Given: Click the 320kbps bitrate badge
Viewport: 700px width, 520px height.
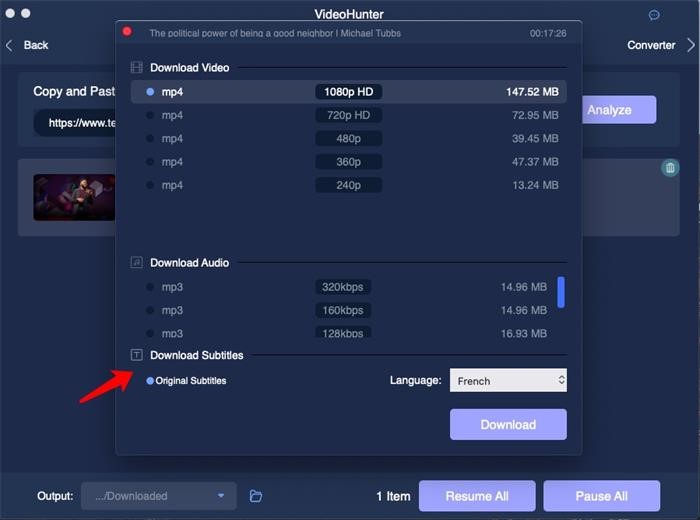Looking at the screenshot, I should [x=343, y=287].
